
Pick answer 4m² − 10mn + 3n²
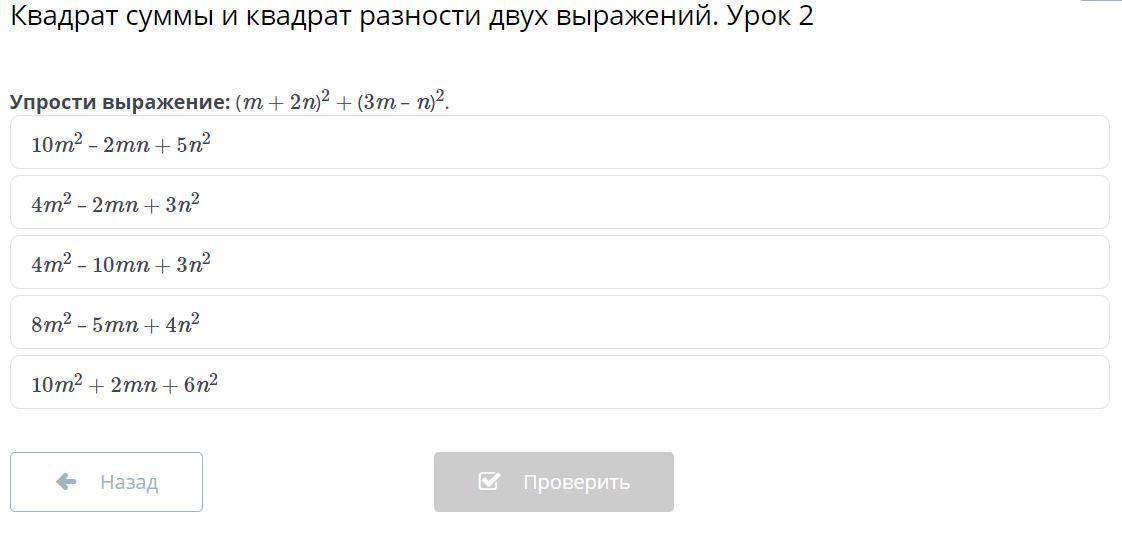[x=560, y=263]
